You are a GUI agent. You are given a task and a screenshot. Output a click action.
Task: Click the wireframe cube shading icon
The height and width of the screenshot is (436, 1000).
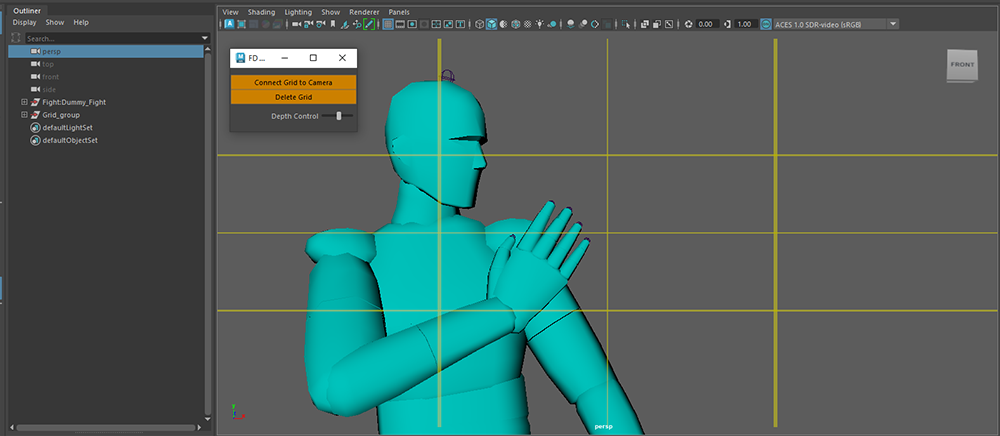pos(479,24)
